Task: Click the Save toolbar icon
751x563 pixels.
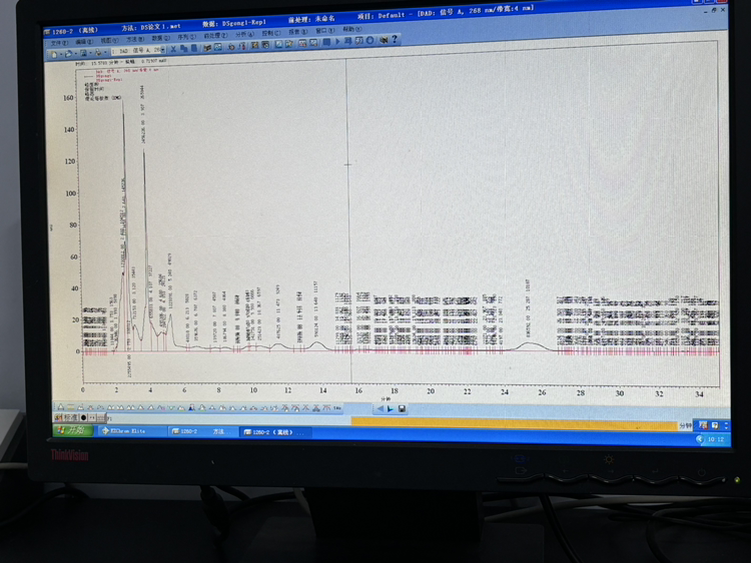Action: tap(83, 53)
